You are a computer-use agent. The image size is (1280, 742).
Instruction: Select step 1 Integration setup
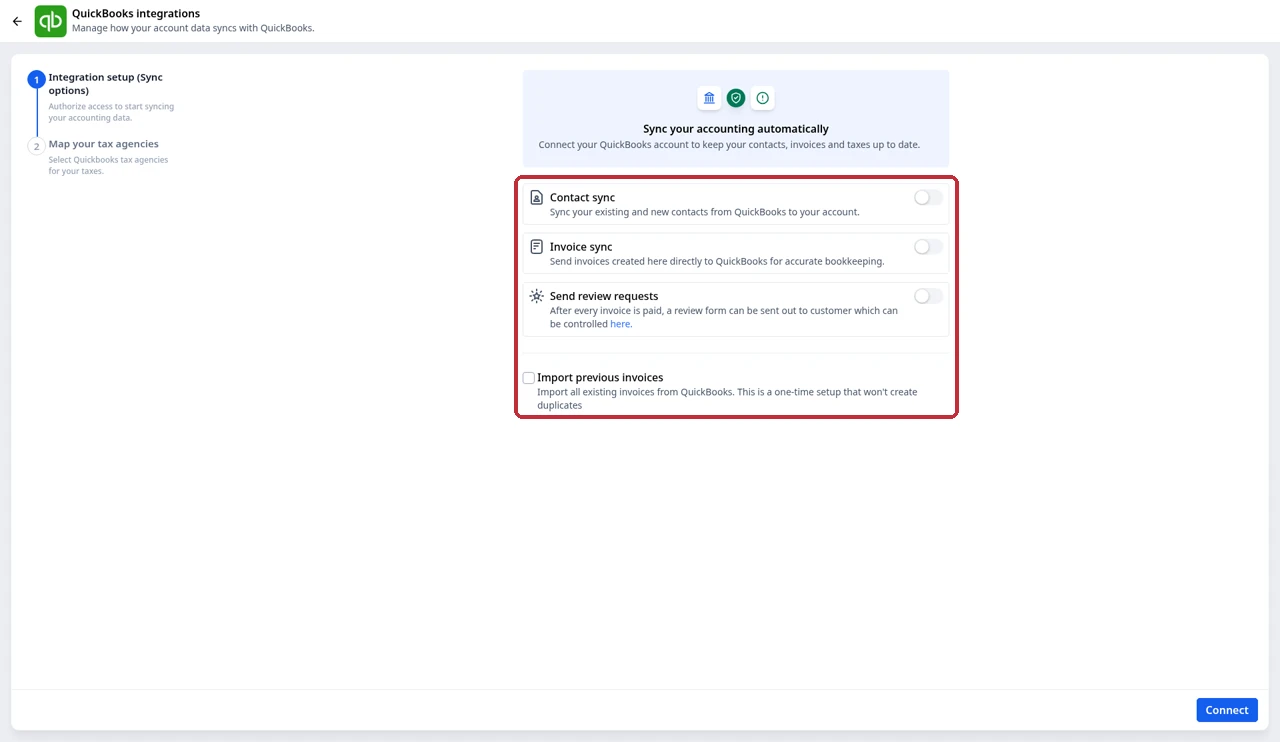[37, 80]
